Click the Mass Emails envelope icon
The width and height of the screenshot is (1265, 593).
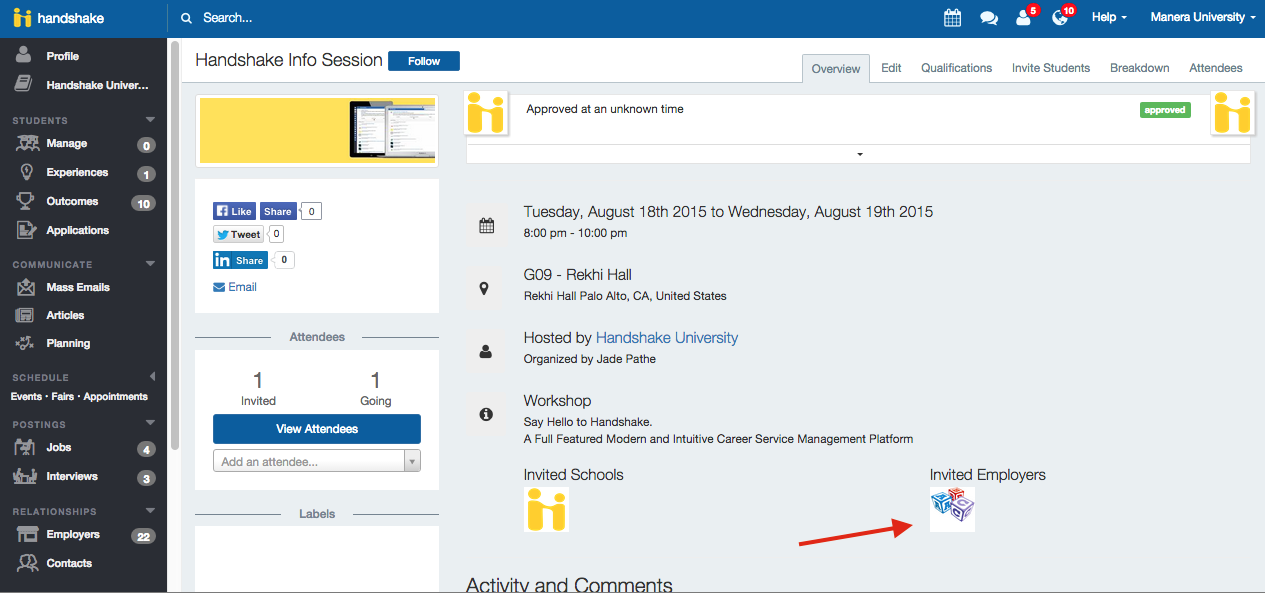tap(26, 287)
